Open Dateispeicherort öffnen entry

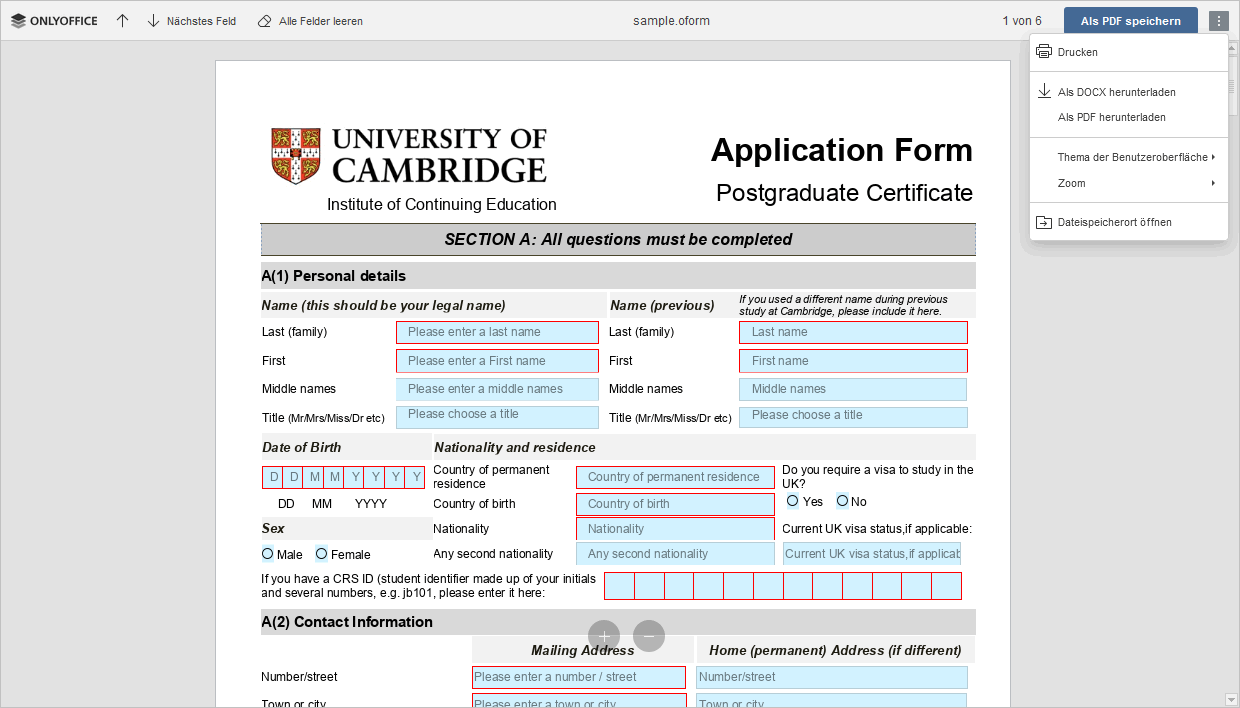click(x=1128, y=222)
